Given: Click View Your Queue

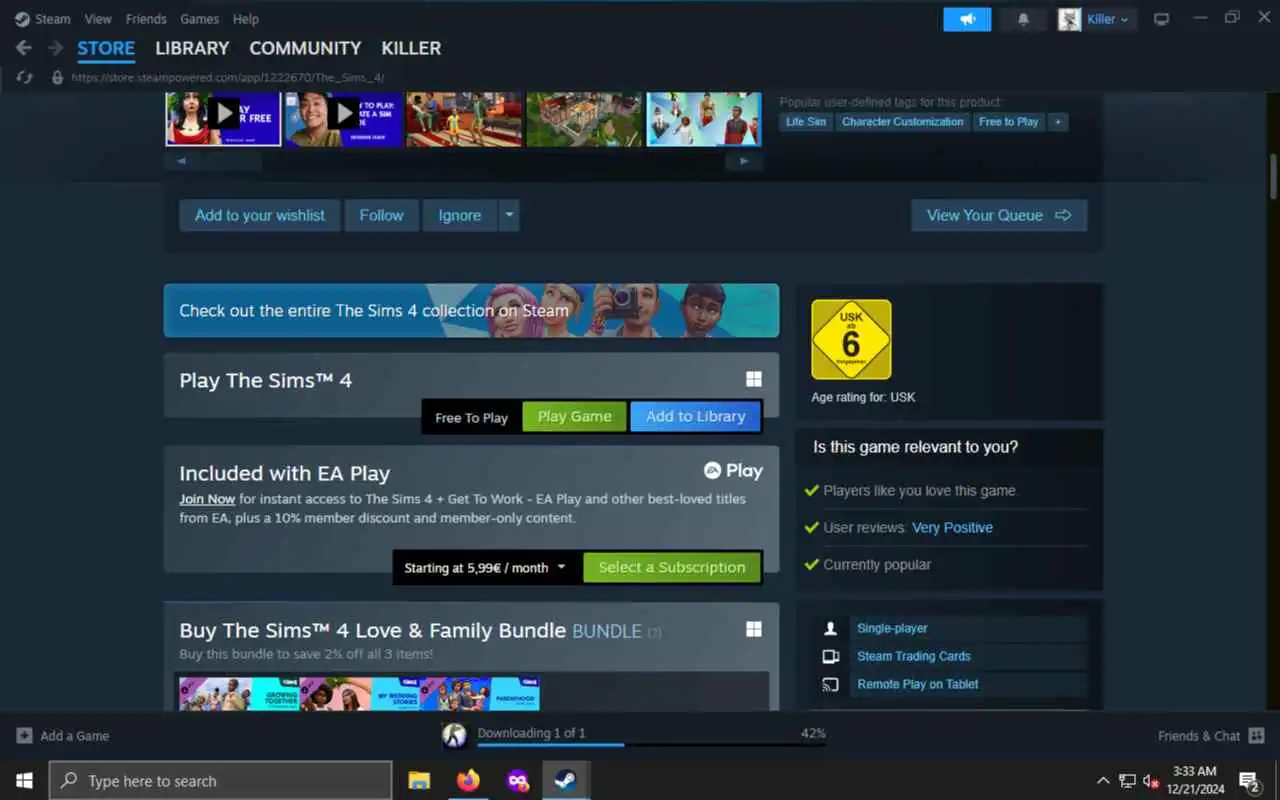Looking at the screenshot, I should (x=999, y=215).
